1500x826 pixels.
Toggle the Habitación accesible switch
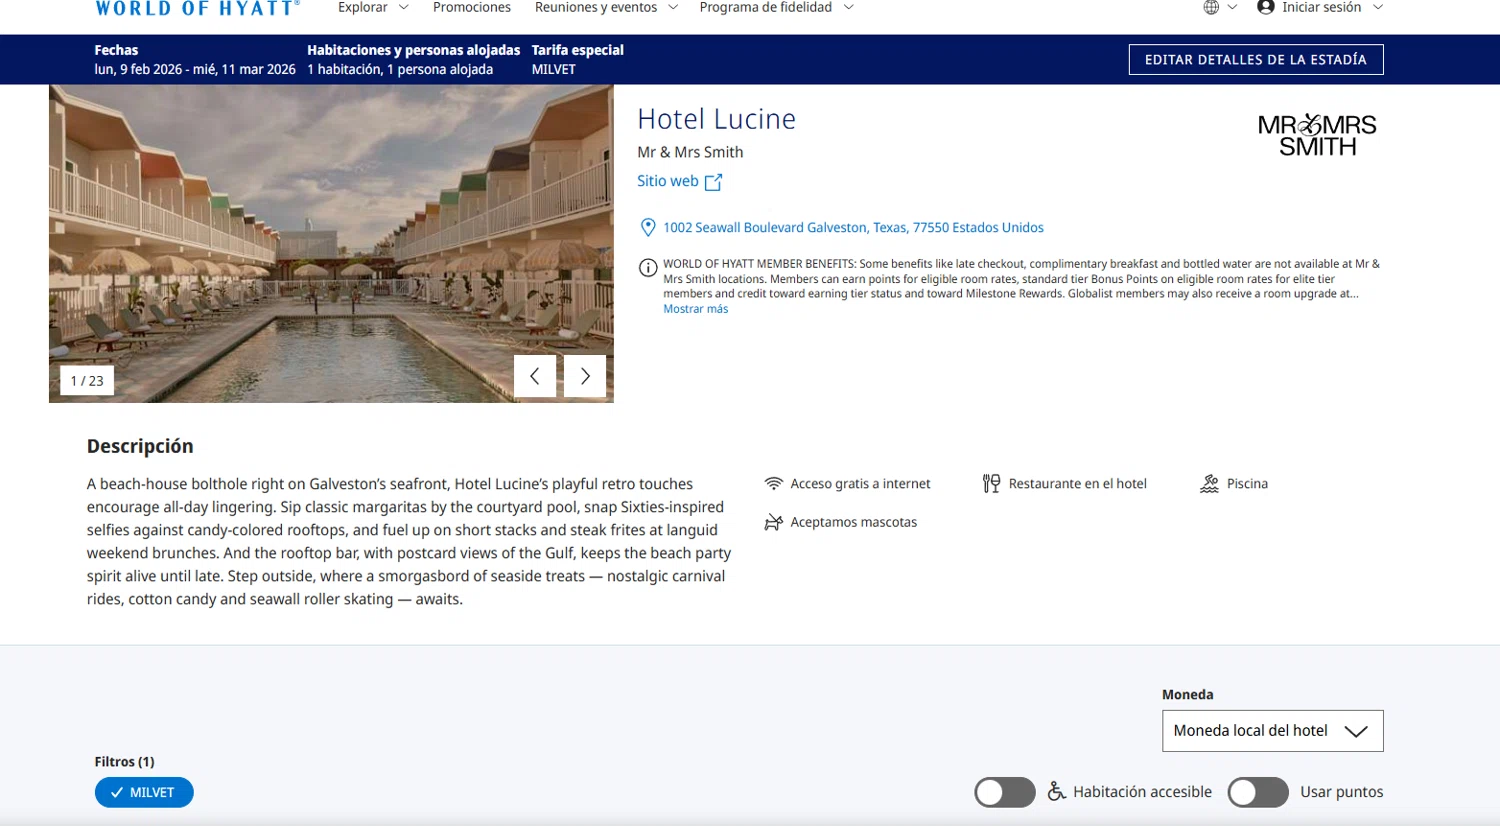click(1005, 792)
